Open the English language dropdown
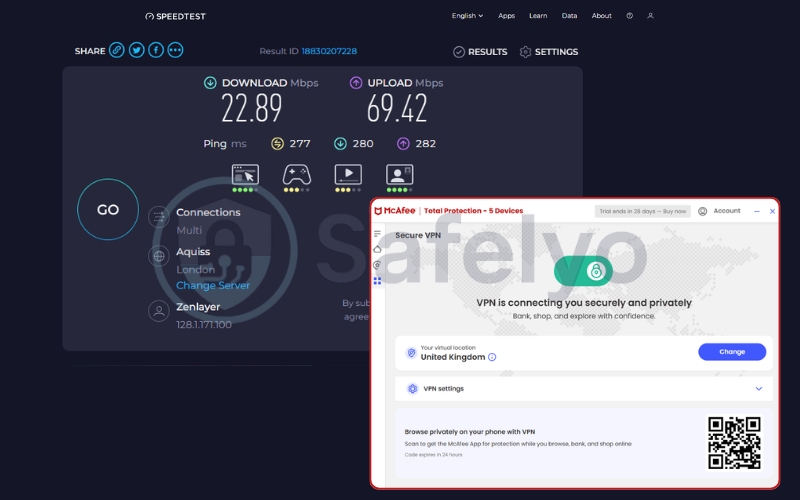 pos(467,16)
